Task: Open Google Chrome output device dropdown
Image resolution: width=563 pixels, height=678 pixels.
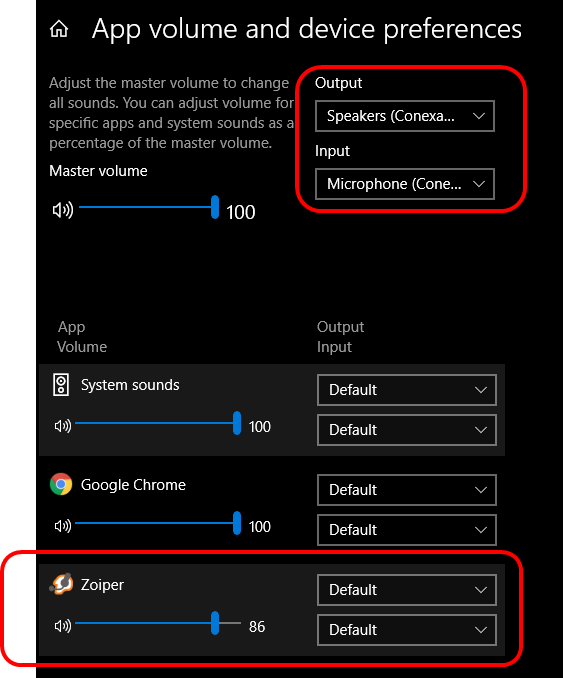Action: (x=406, y=489)
